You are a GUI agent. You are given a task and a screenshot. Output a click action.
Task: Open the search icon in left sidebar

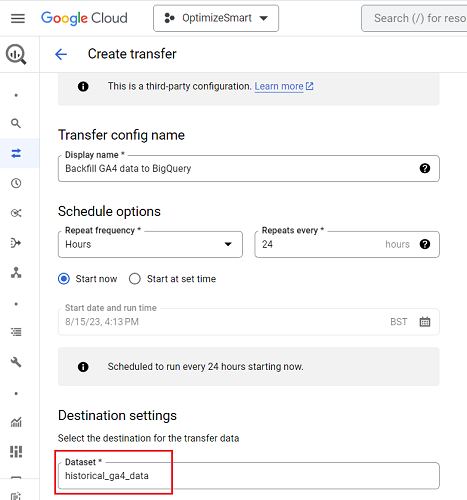[16, 123]
